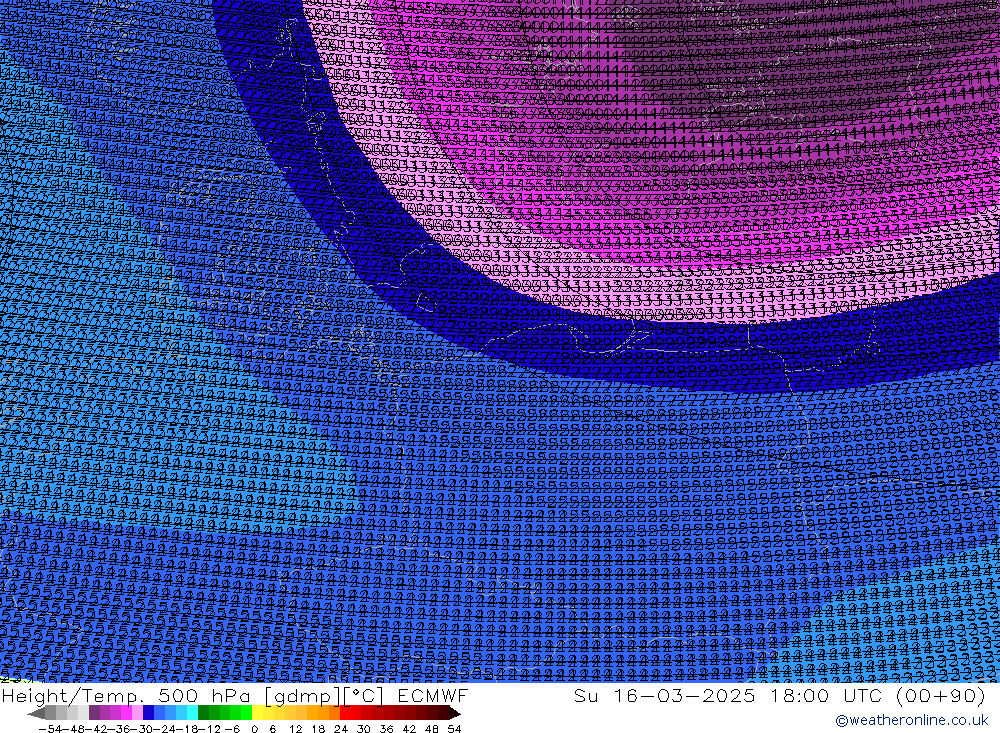The height and width of the screenshot is (733, 1000).
Task: Click the bright red legend swatch at 24
Action: [346, 713]
